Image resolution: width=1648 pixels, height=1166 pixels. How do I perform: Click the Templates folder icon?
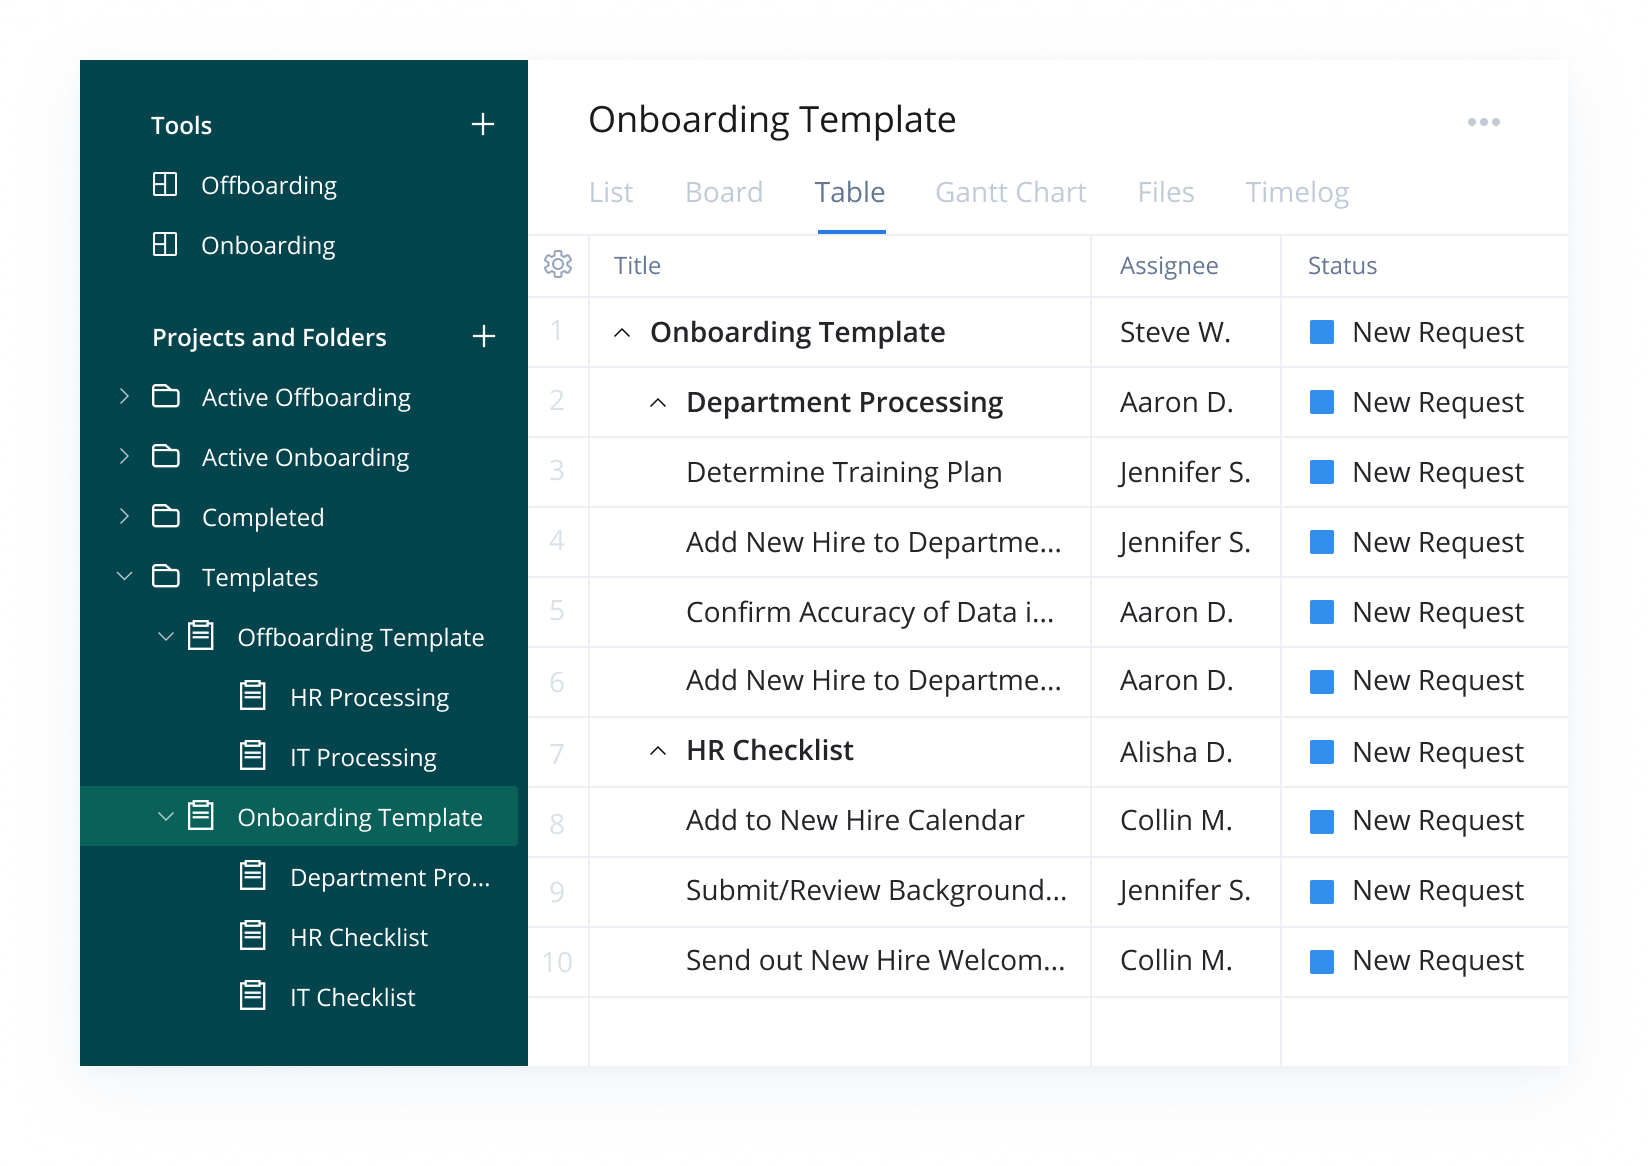[x=166, y=577]
